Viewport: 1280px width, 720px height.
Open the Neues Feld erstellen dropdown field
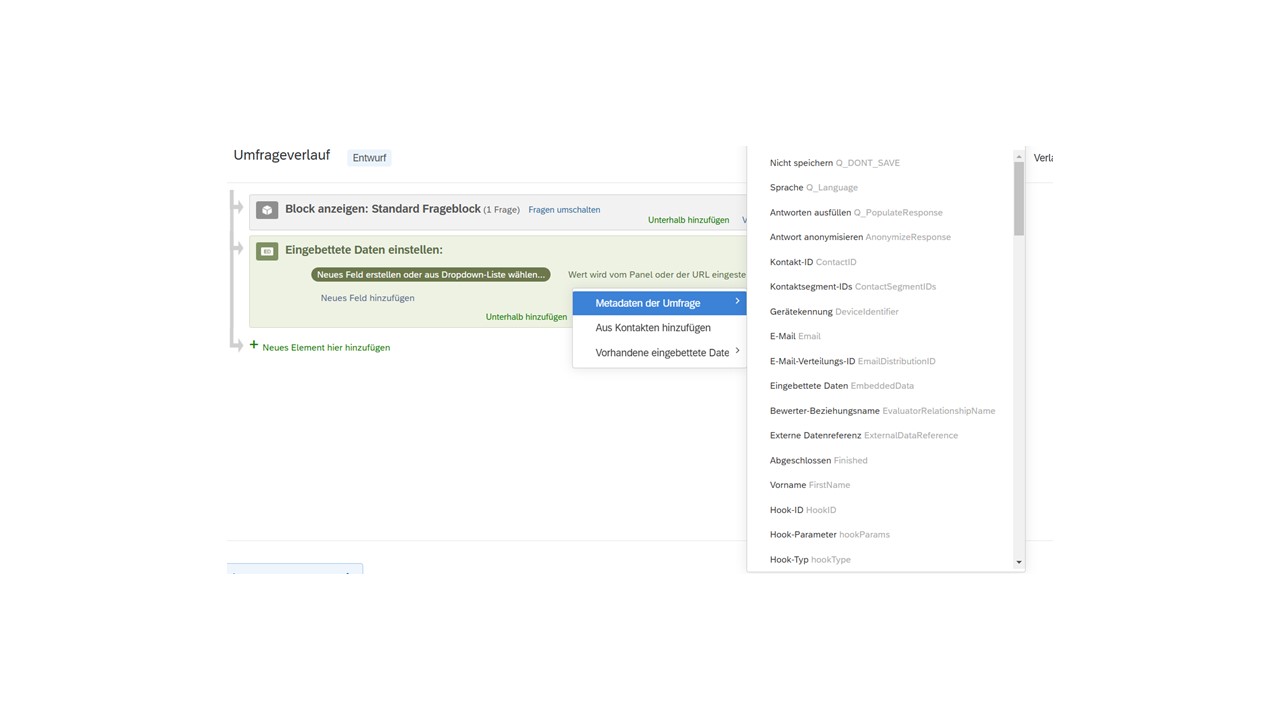pos(430,275)
